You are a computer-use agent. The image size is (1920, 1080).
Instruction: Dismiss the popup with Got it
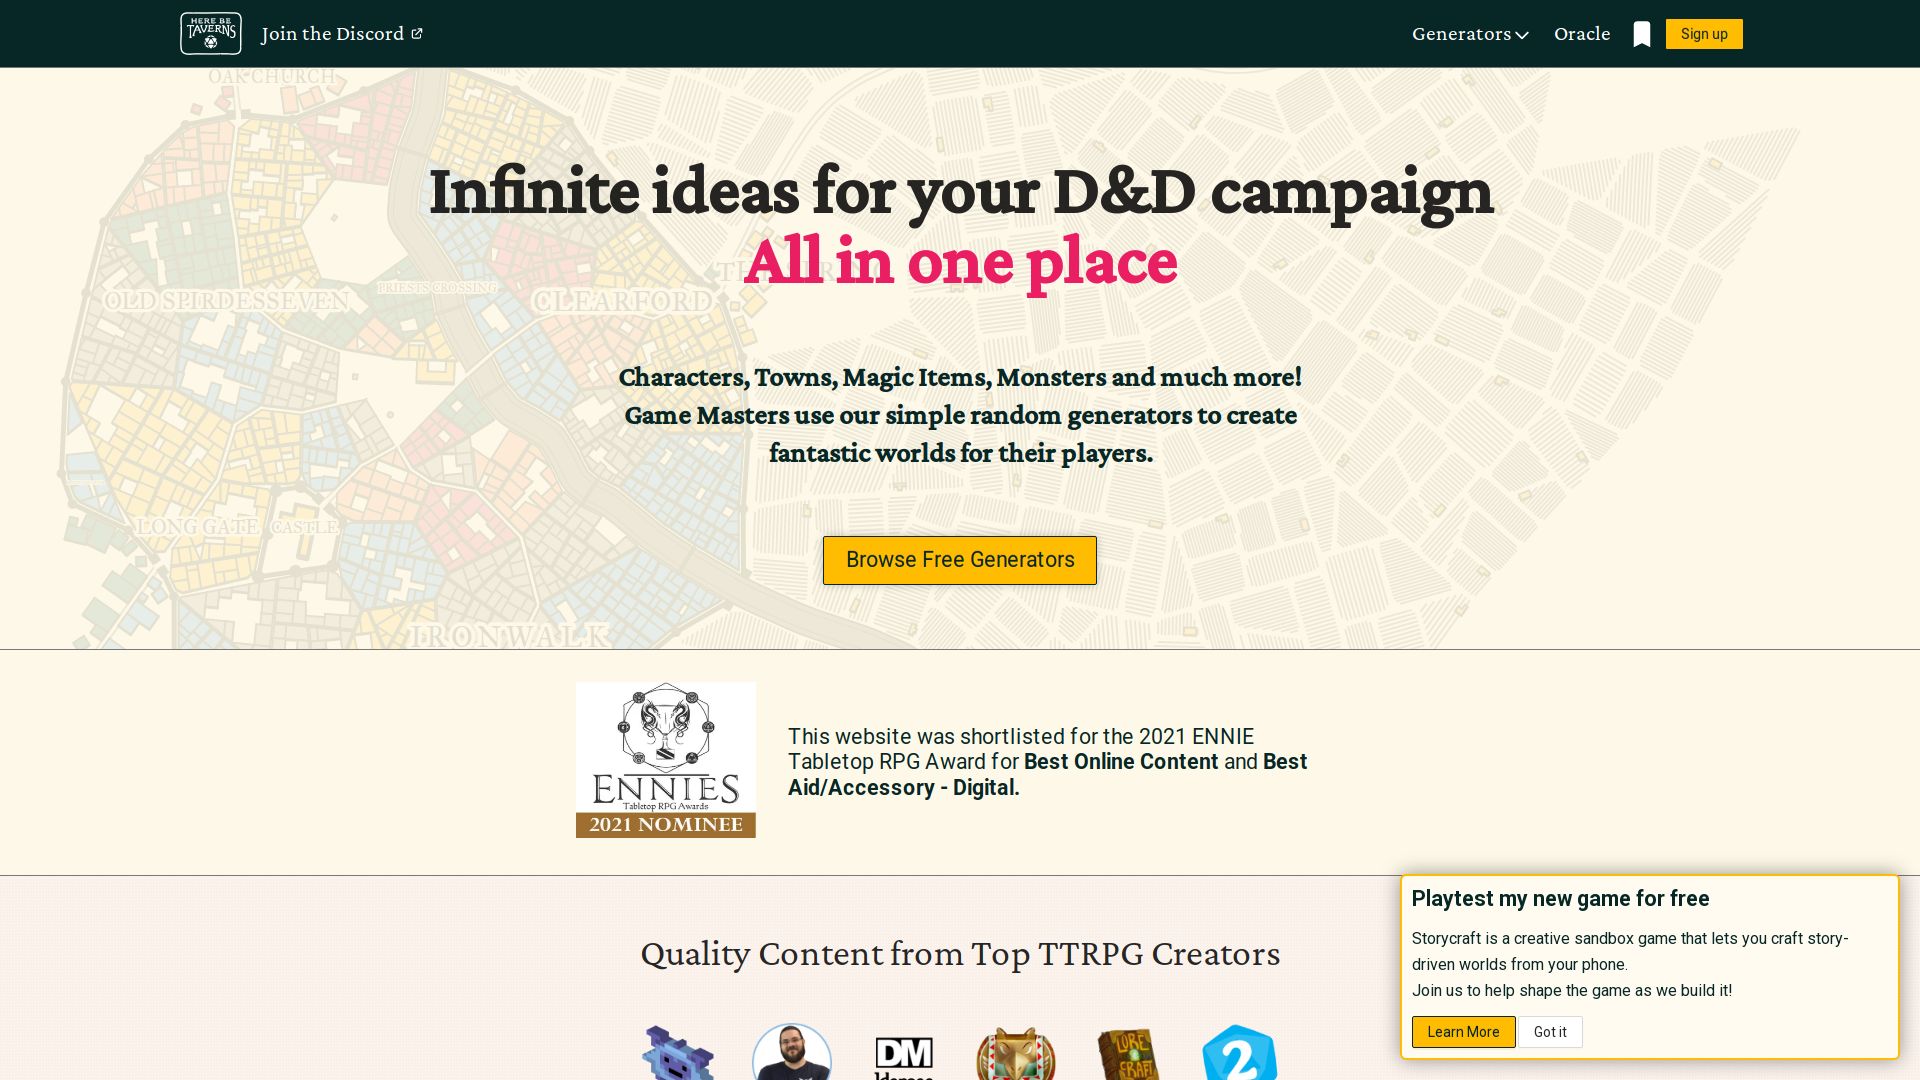tap(1550, 1032)
